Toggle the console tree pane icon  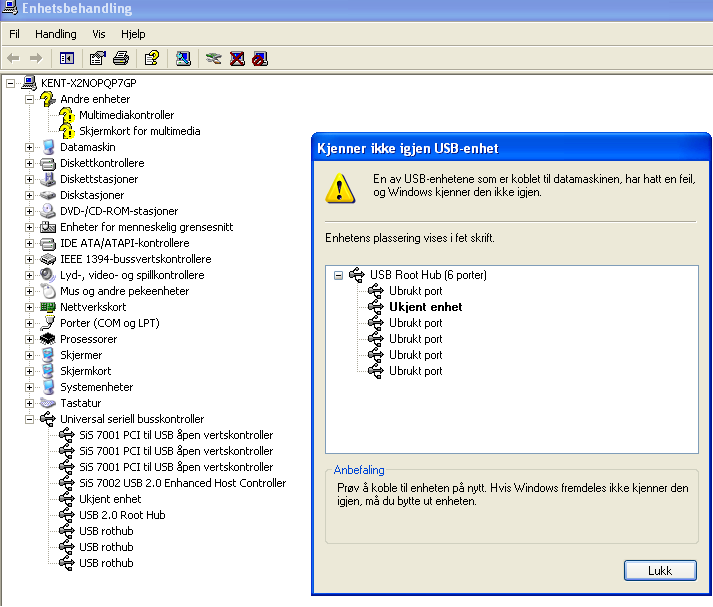click(x=67, y=58)
